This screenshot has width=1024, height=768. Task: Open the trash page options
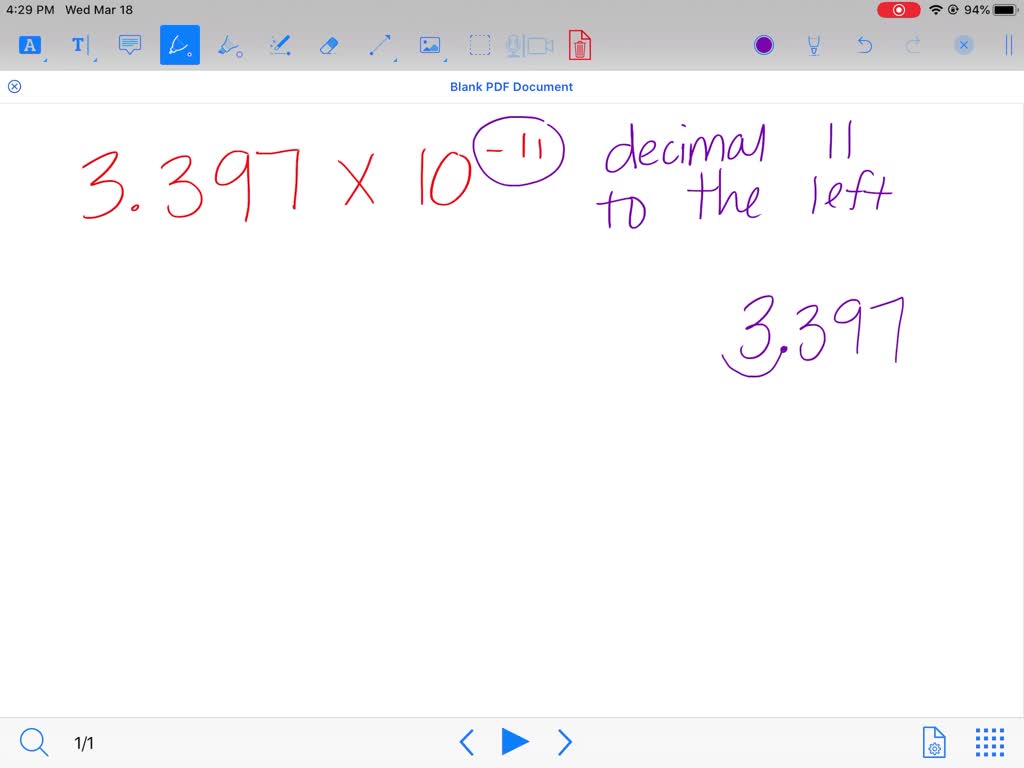coord(580,44)
